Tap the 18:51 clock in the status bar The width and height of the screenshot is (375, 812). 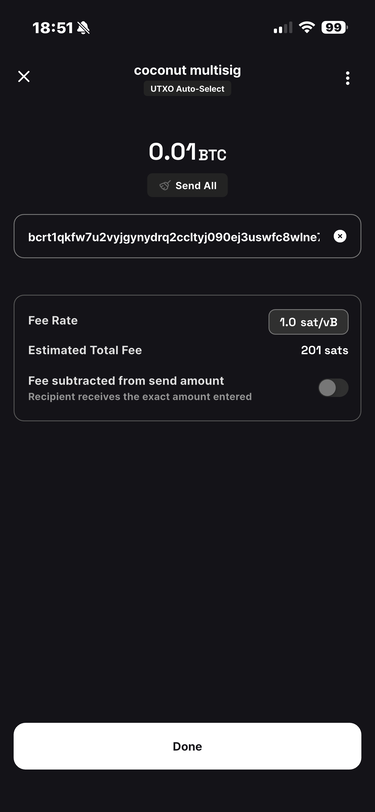[52, 28]
